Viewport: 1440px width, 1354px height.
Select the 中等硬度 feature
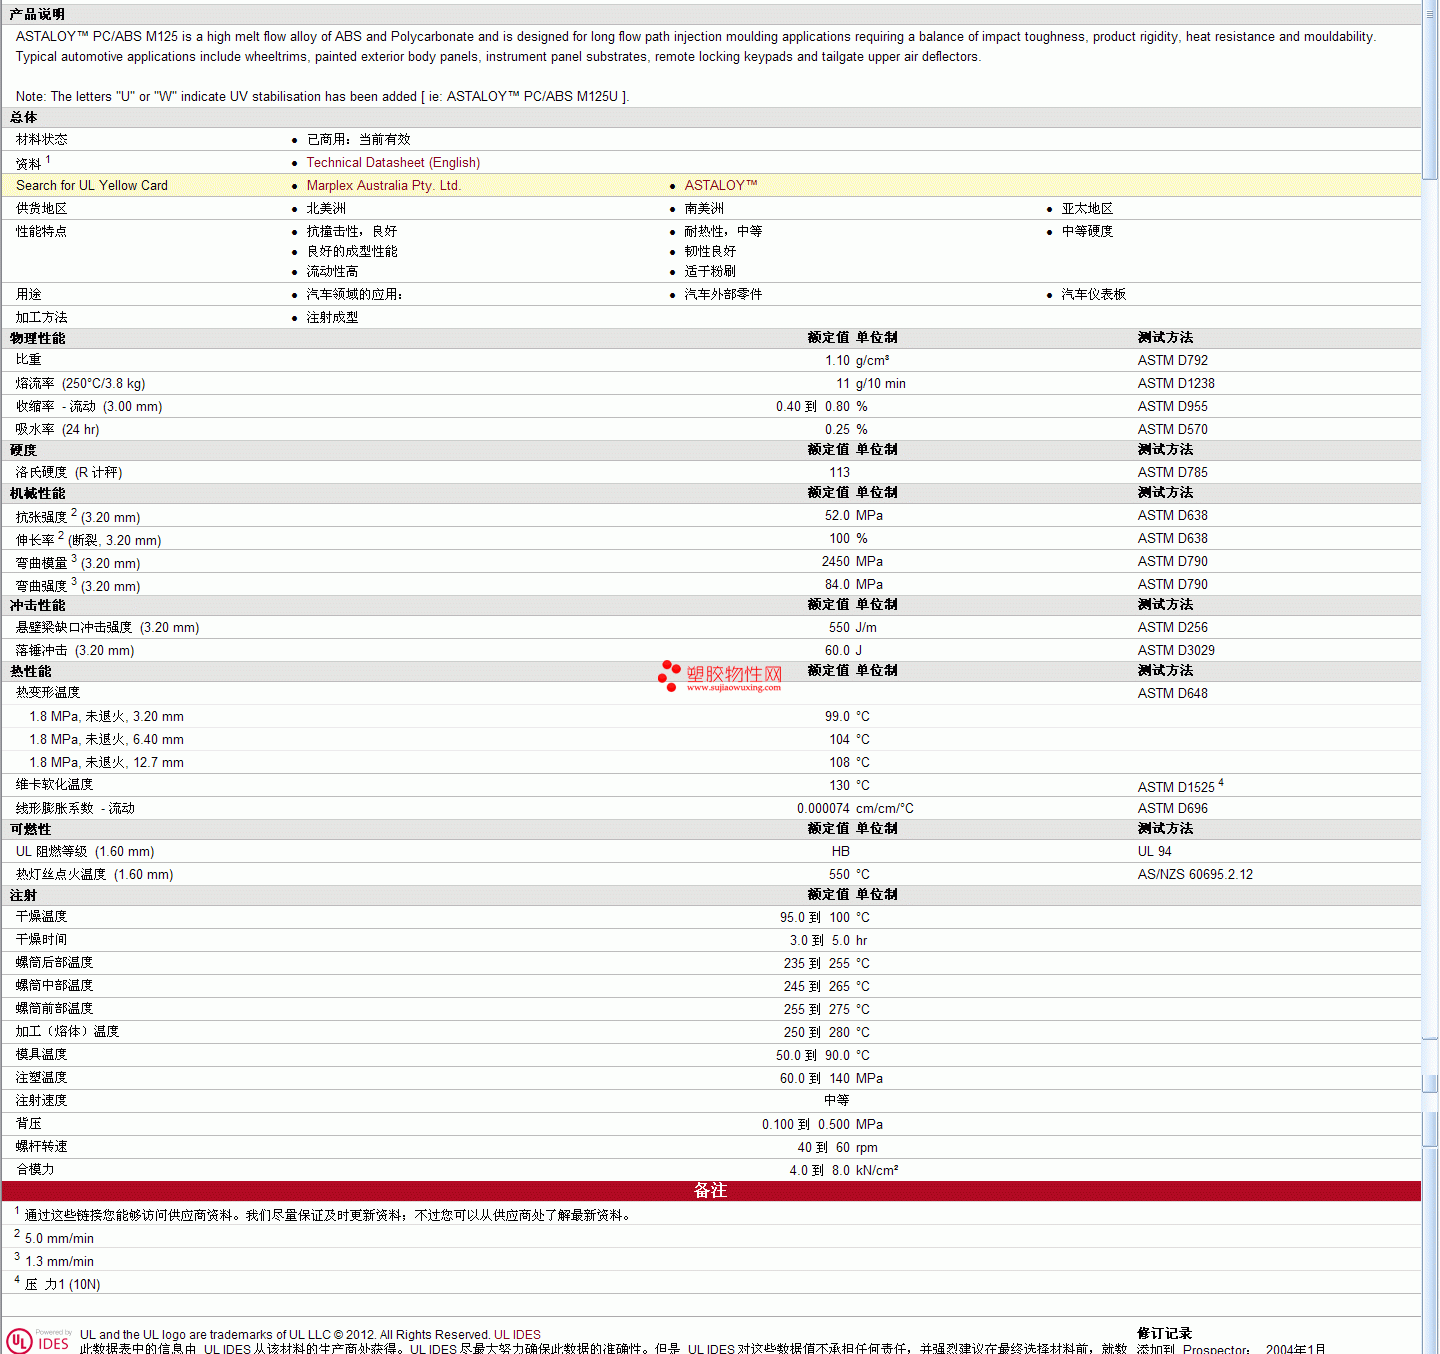[1087, 231]
